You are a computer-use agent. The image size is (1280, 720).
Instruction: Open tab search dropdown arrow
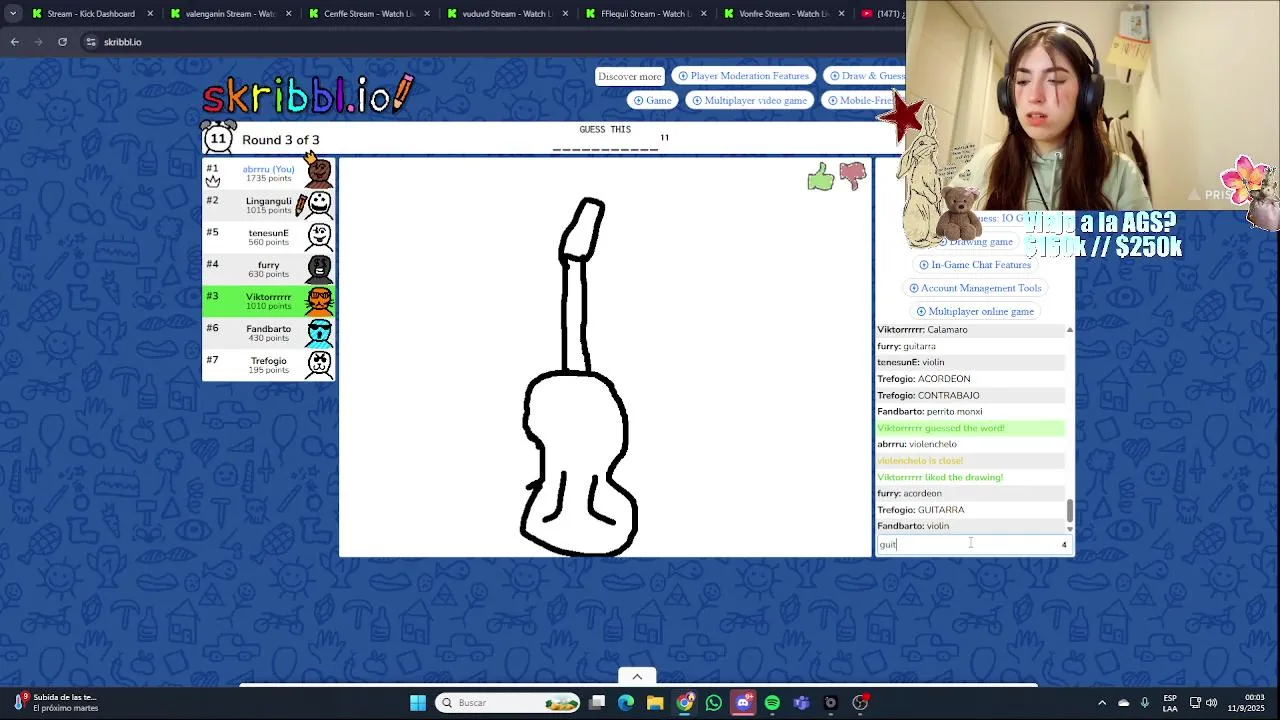click(x=13, y=14)
